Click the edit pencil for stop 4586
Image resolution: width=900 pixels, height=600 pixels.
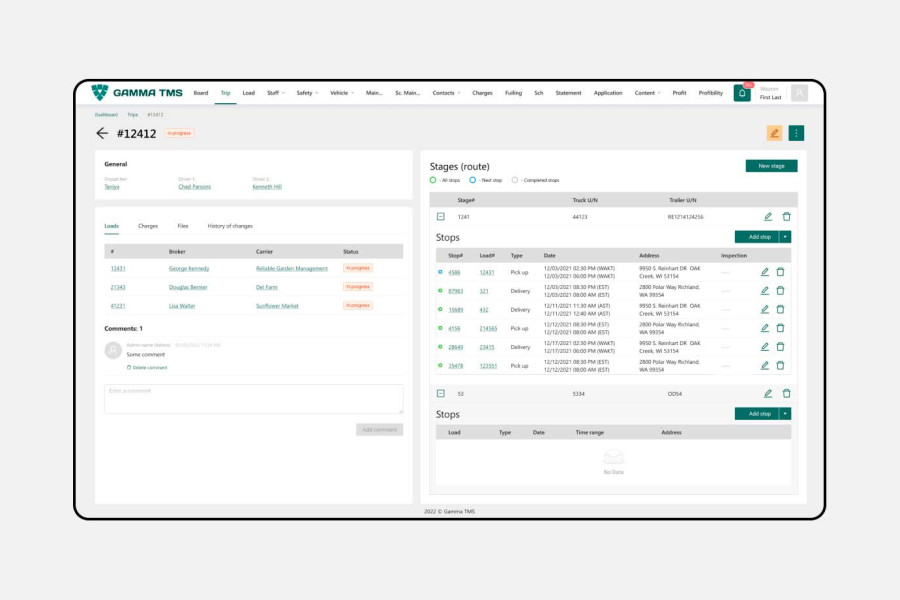765,272
